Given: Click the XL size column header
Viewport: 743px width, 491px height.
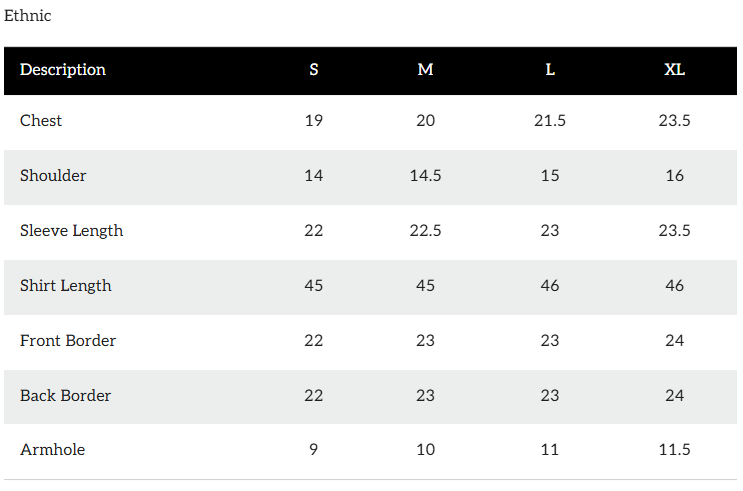Looking at the screenshot, I should [674, 70].
